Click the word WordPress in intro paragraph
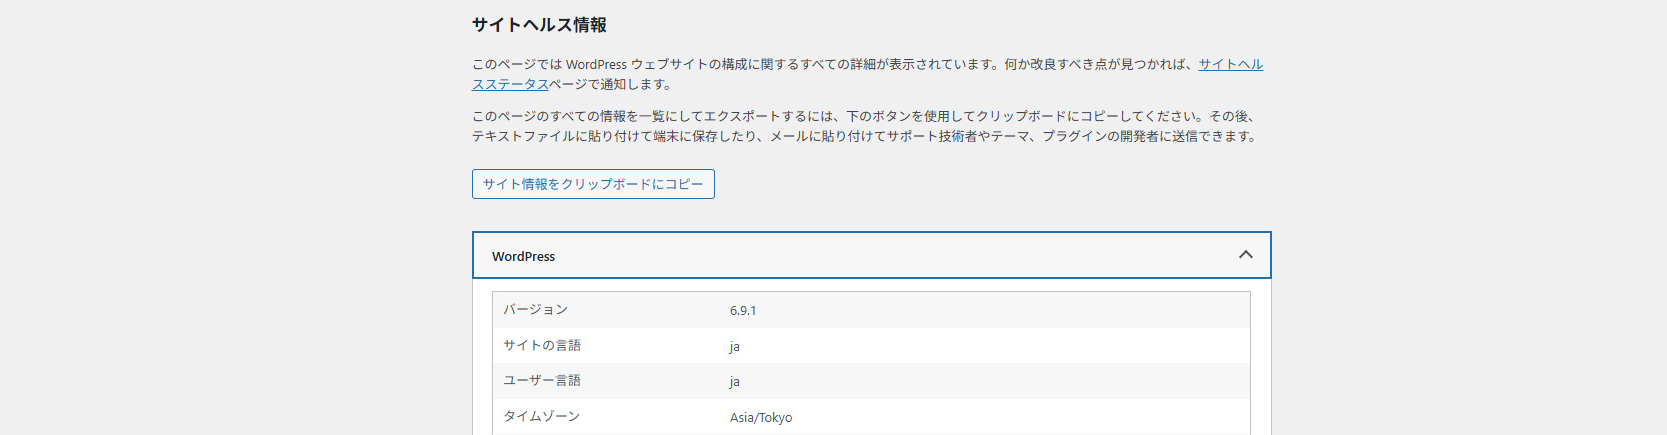This screenshot has height=435, width=1667. click(596, 65)
